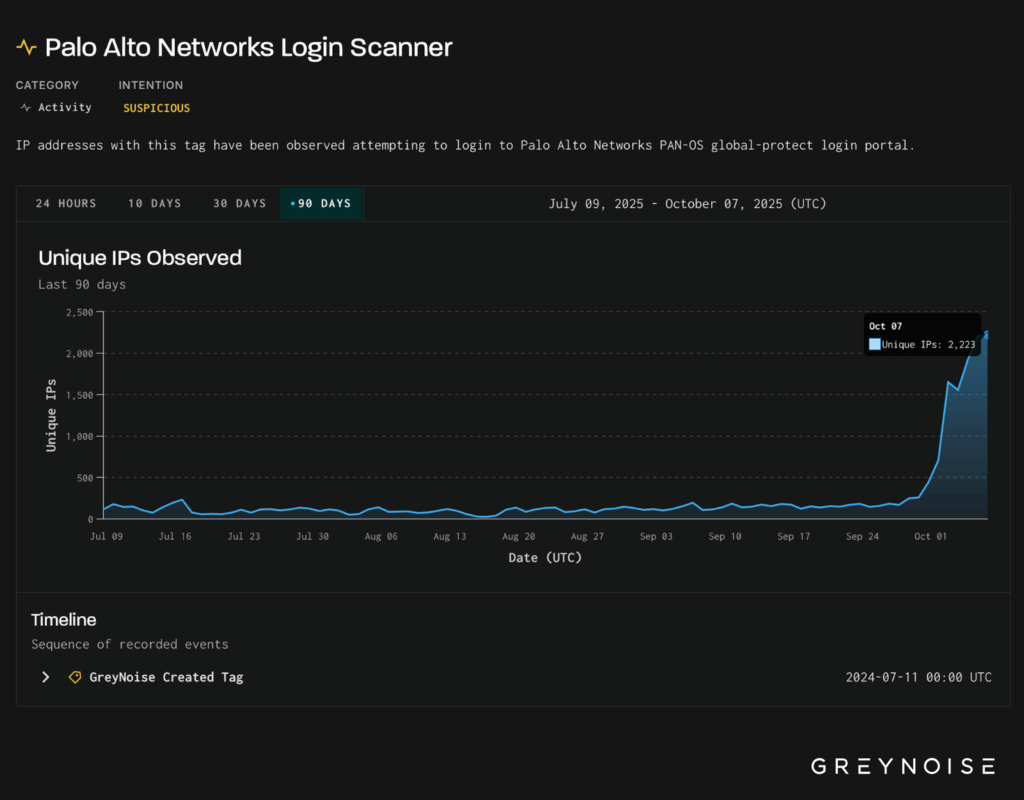The height and width of the screenshot is (800, 1024).
Task: Click the 2,500 y-axis value
Action: pos(80,313)
